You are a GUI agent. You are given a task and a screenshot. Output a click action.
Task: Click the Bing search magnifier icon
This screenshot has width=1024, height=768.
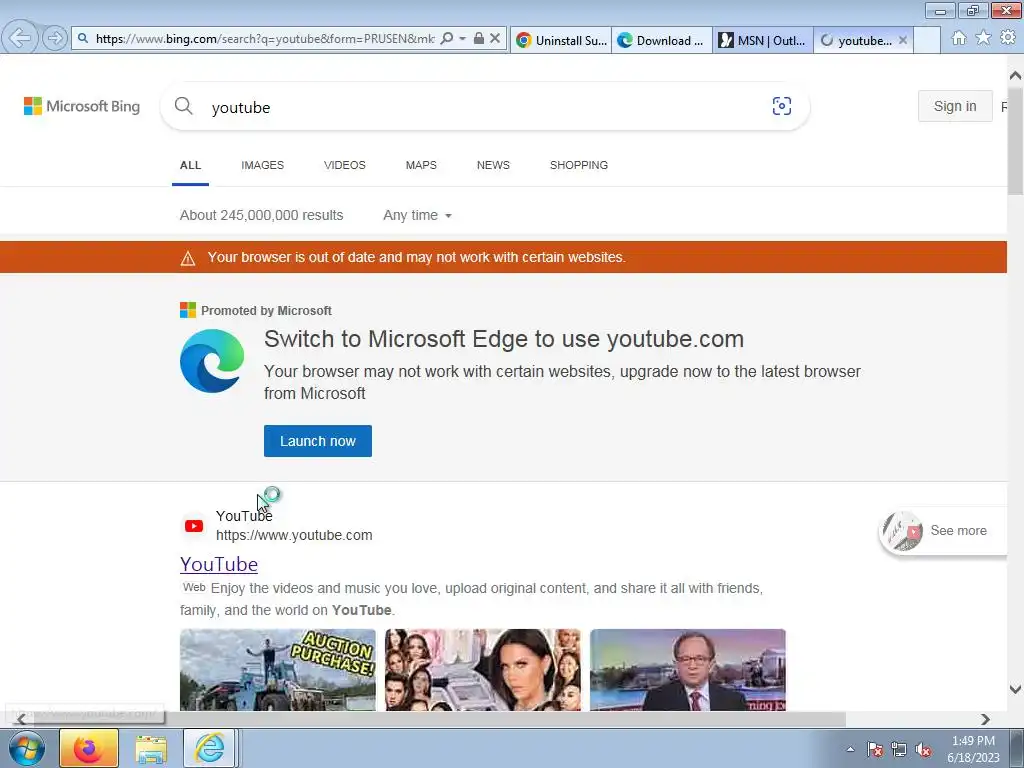click(x=184, y=106)
